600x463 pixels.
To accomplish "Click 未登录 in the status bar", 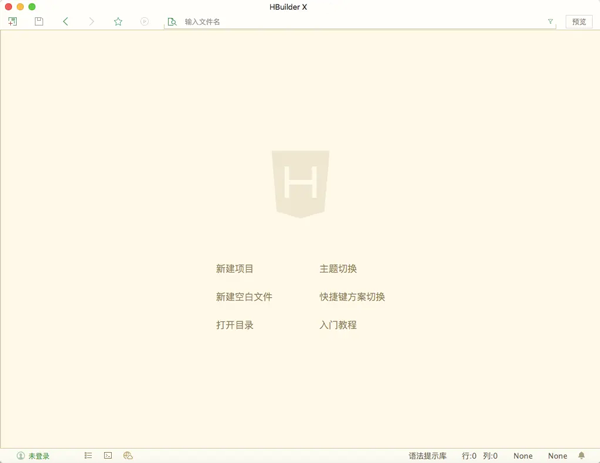I will click(x=39, y=456).
